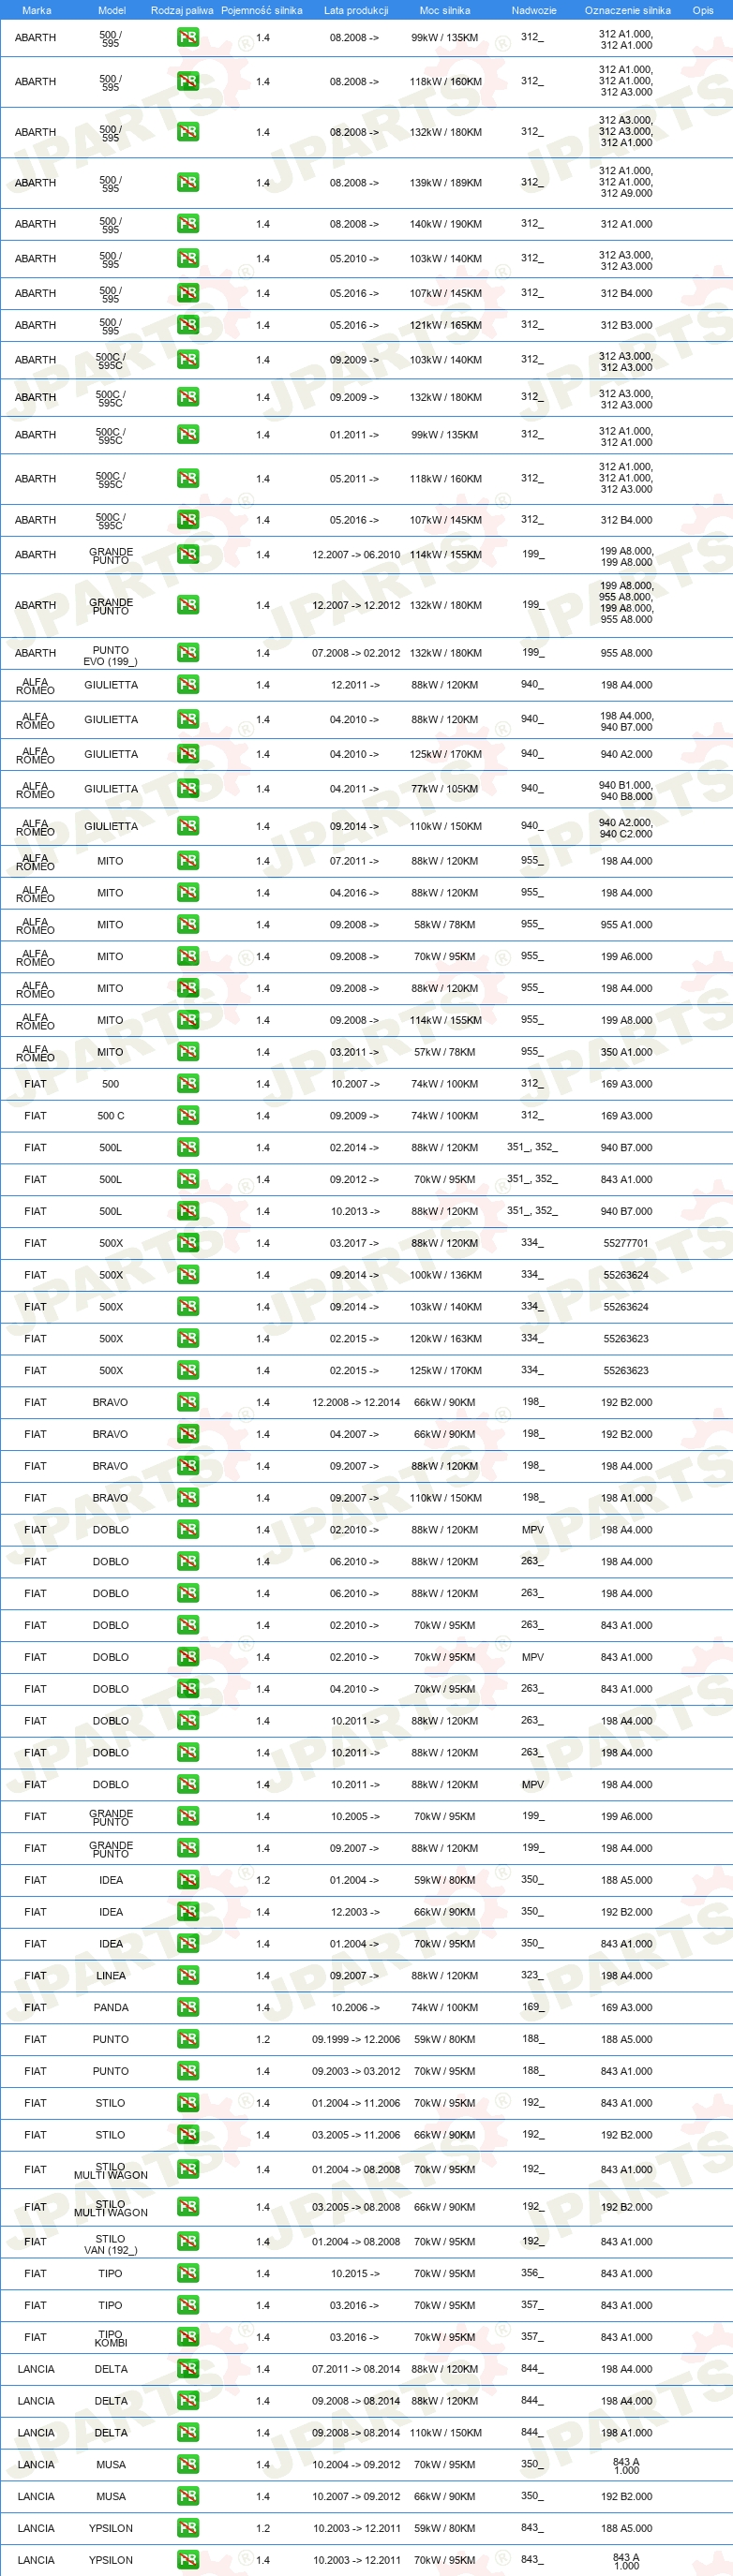This screenshot has height=2576, width=733.
Task: Select the engine code 350 A1.000
Action: 626,1052
